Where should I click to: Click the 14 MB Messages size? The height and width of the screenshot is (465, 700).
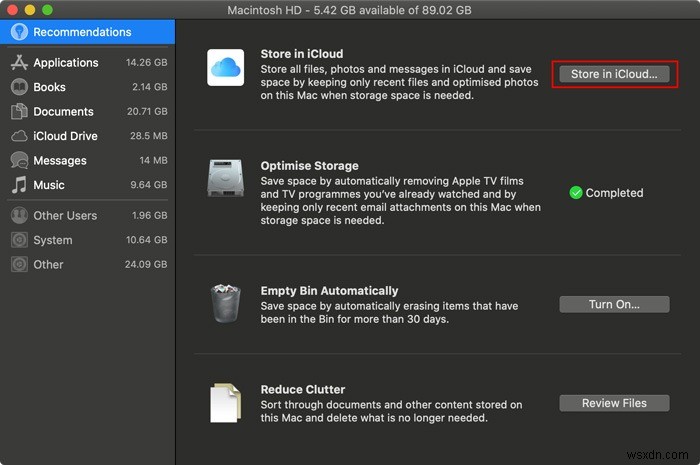[x=154, y=160]
